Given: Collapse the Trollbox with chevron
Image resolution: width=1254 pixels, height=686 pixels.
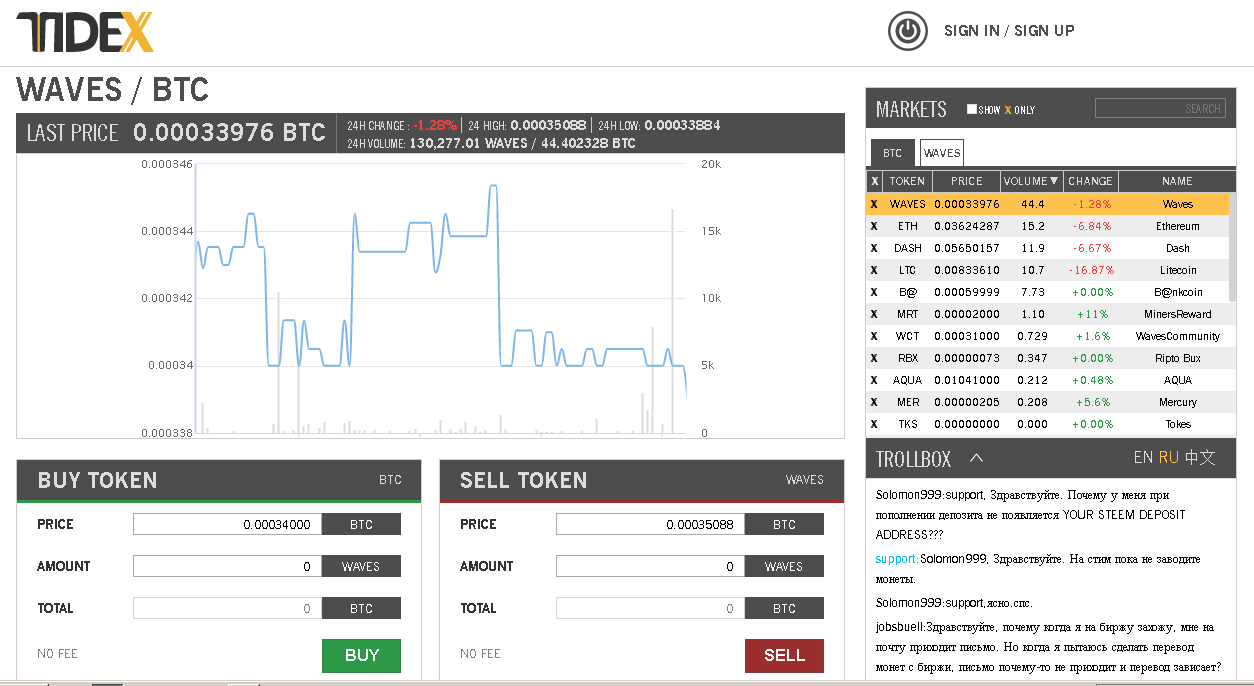Looking at the screenshot, I should pos(977,458).
